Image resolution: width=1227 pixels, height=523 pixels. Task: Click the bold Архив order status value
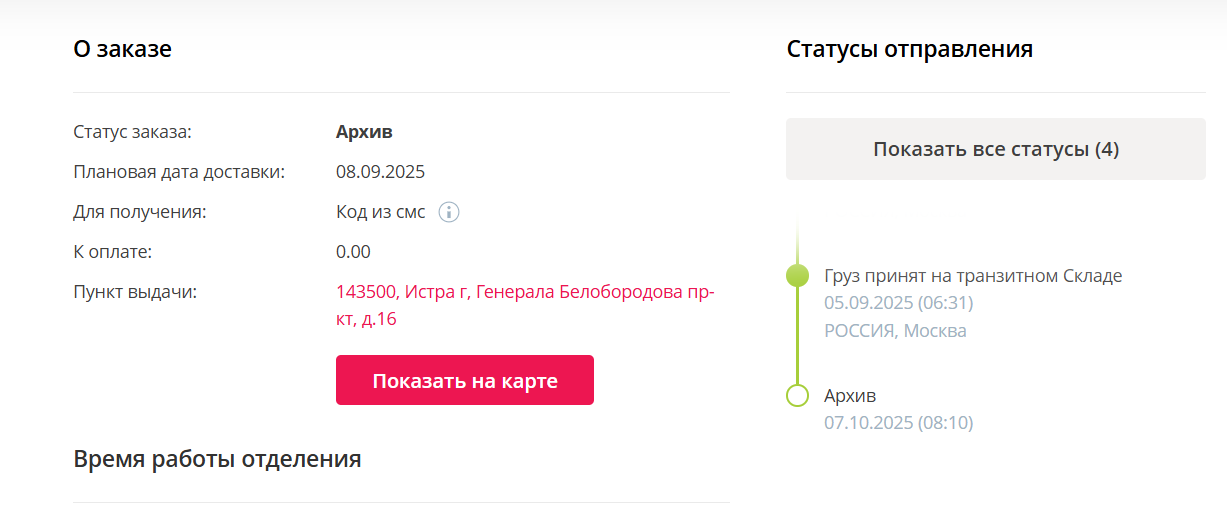pos(364,132)
